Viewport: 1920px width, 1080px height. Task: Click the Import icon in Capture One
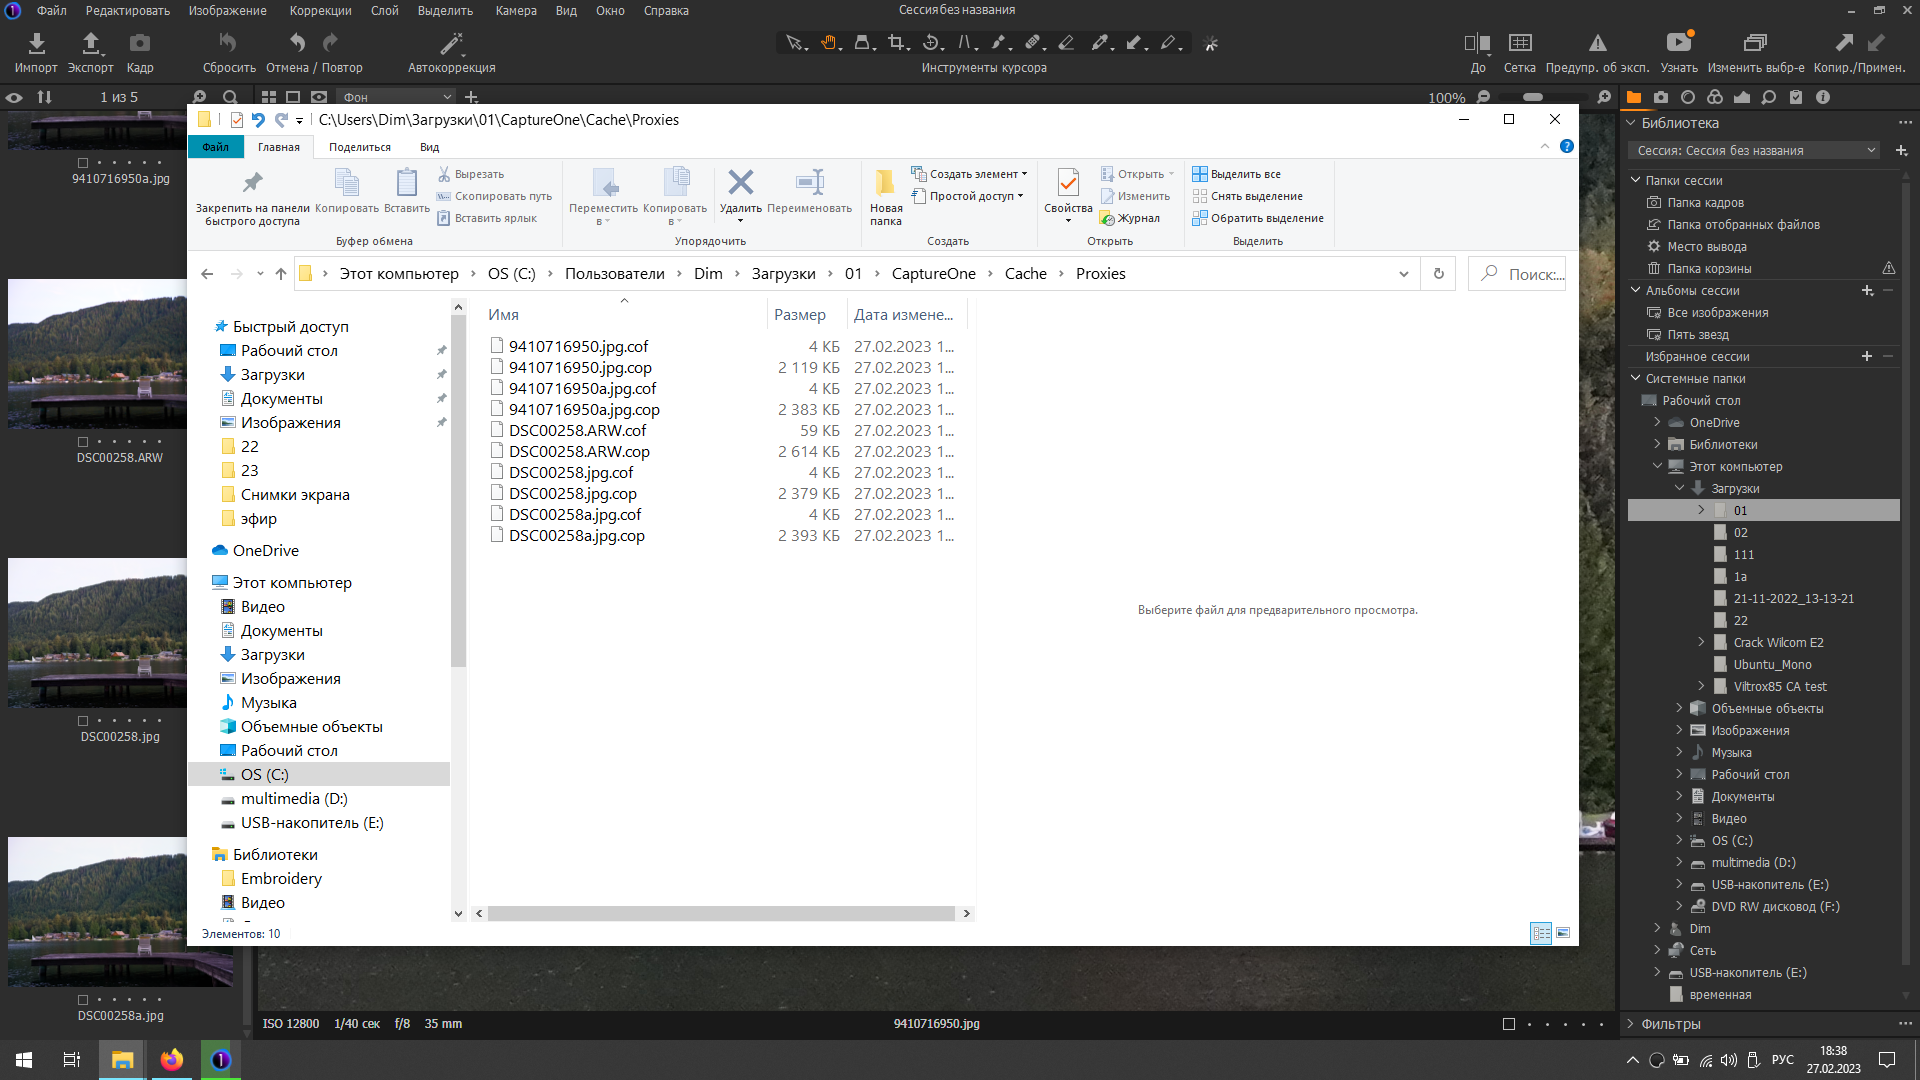[x=36, y=43]
